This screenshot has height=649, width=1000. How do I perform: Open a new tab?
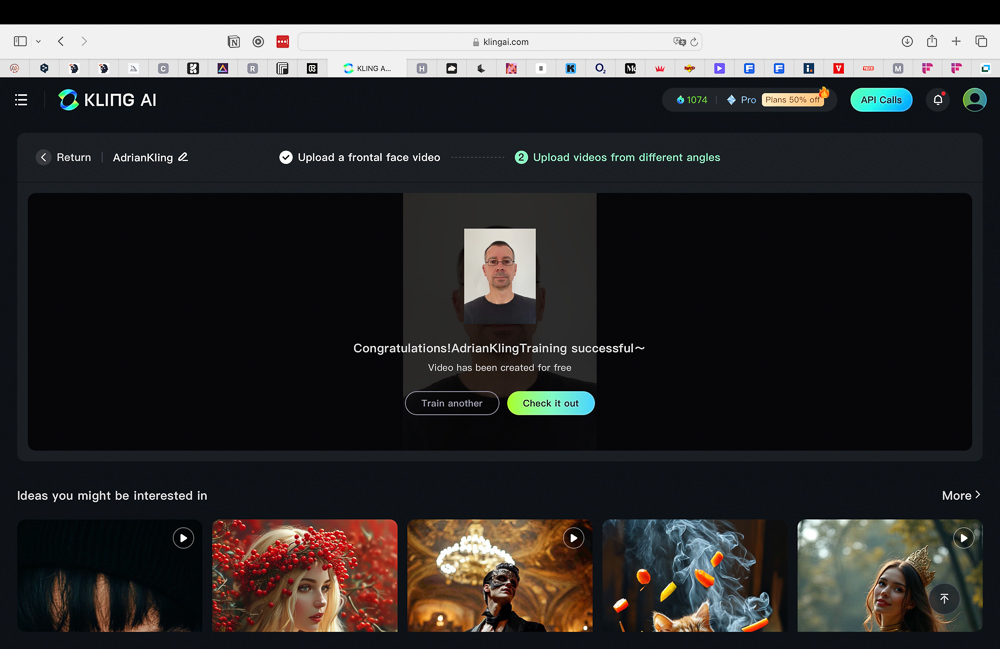(x=956, y=41)
